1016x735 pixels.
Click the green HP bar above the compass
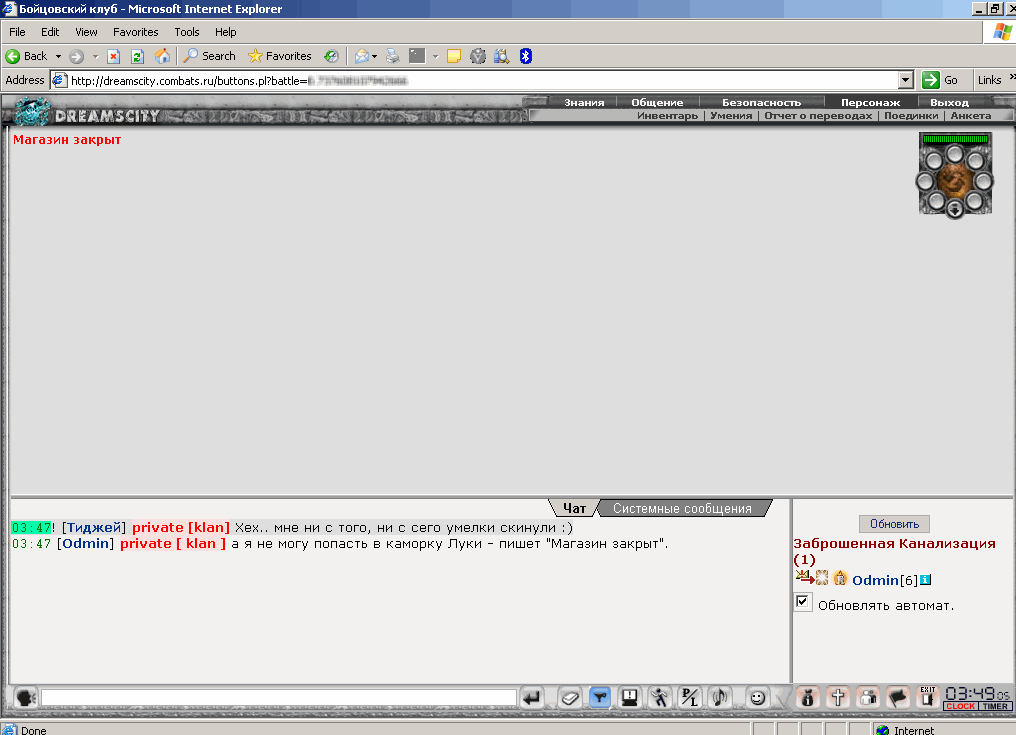pyautogui.click(x=955, y=139)
